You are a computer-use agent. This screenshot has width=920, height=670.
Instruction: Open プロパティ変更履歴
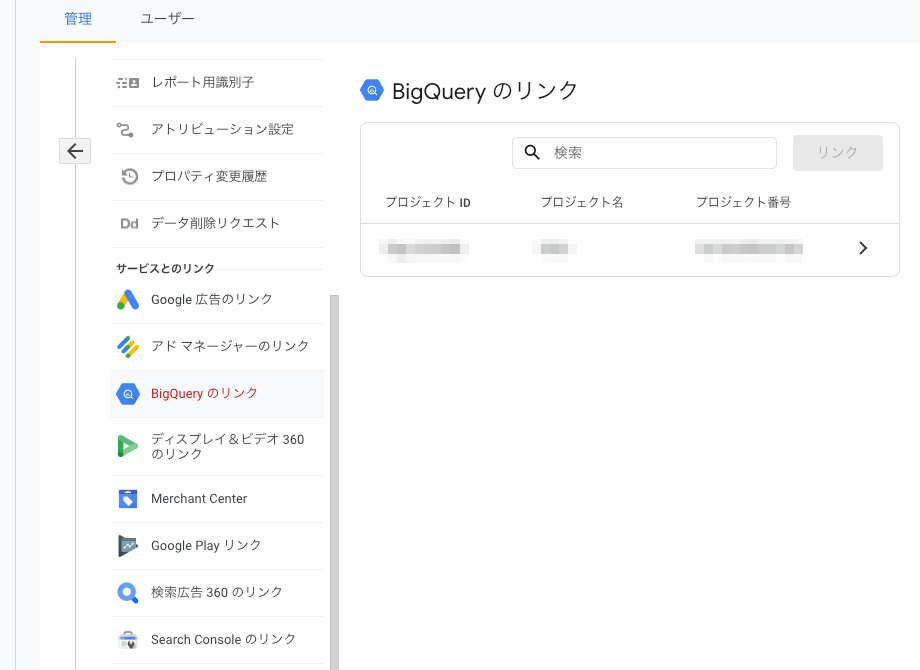(x=217, y=177)
